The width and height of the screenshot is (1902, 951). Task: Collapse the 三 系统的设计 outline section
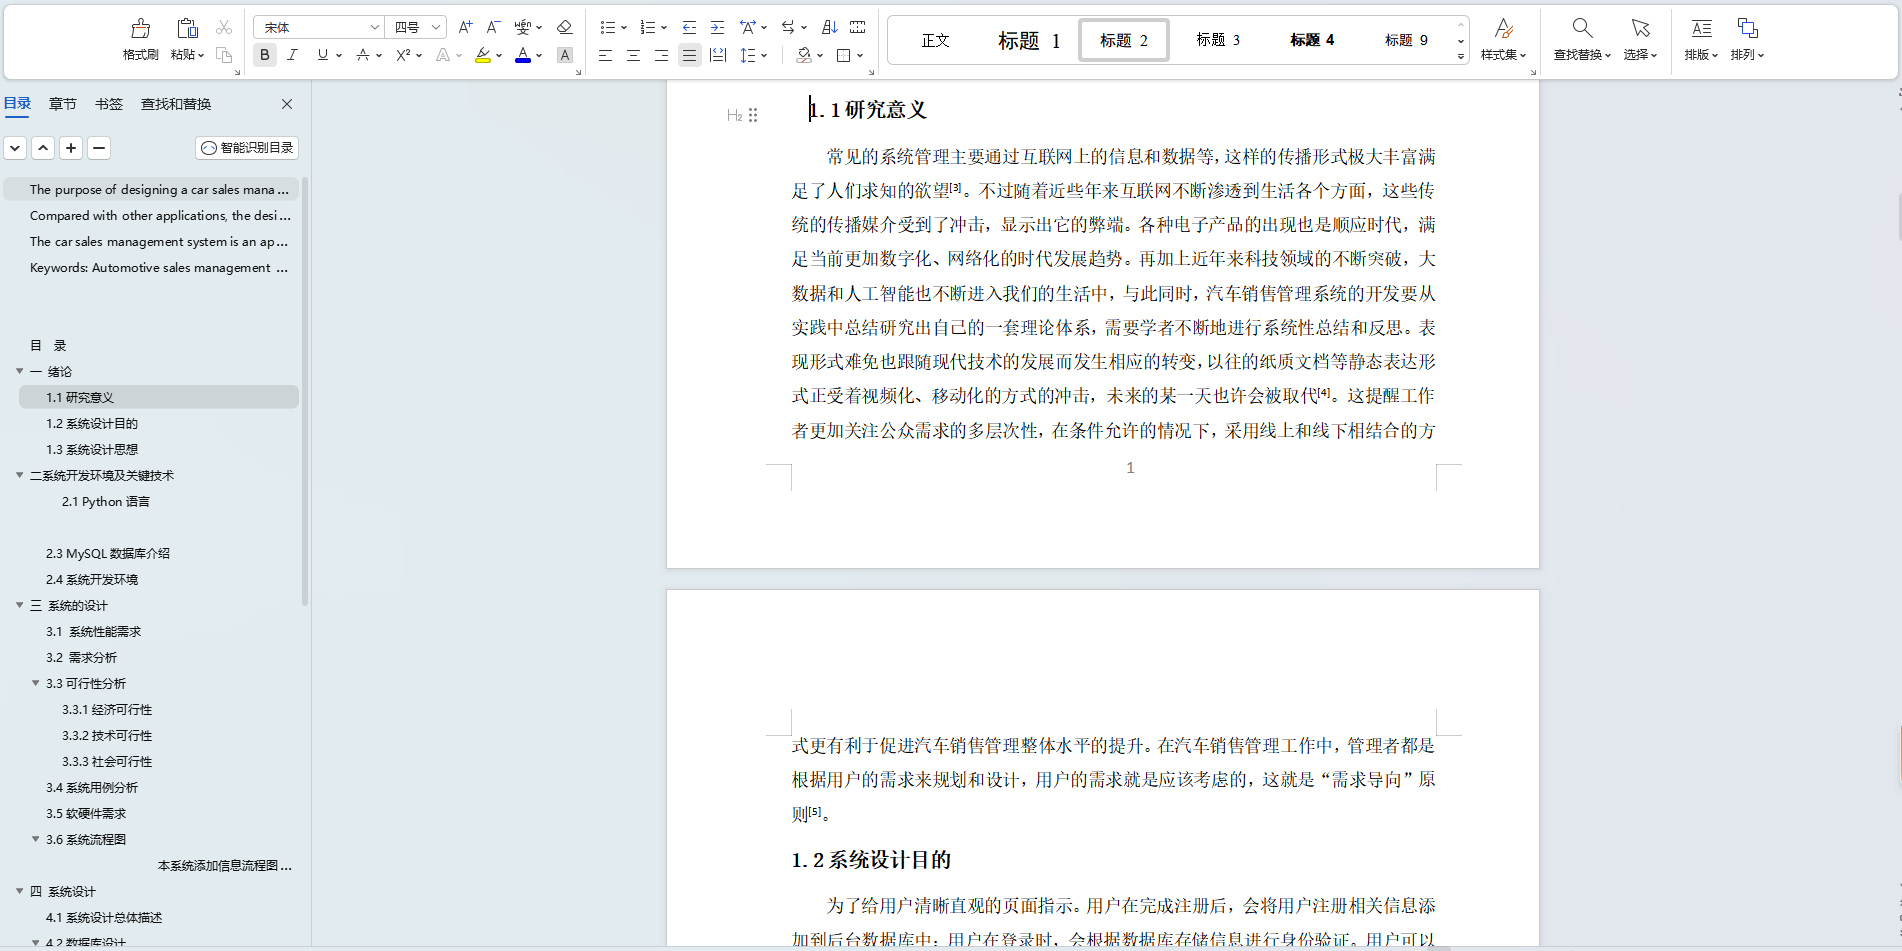tap(19, 605)
